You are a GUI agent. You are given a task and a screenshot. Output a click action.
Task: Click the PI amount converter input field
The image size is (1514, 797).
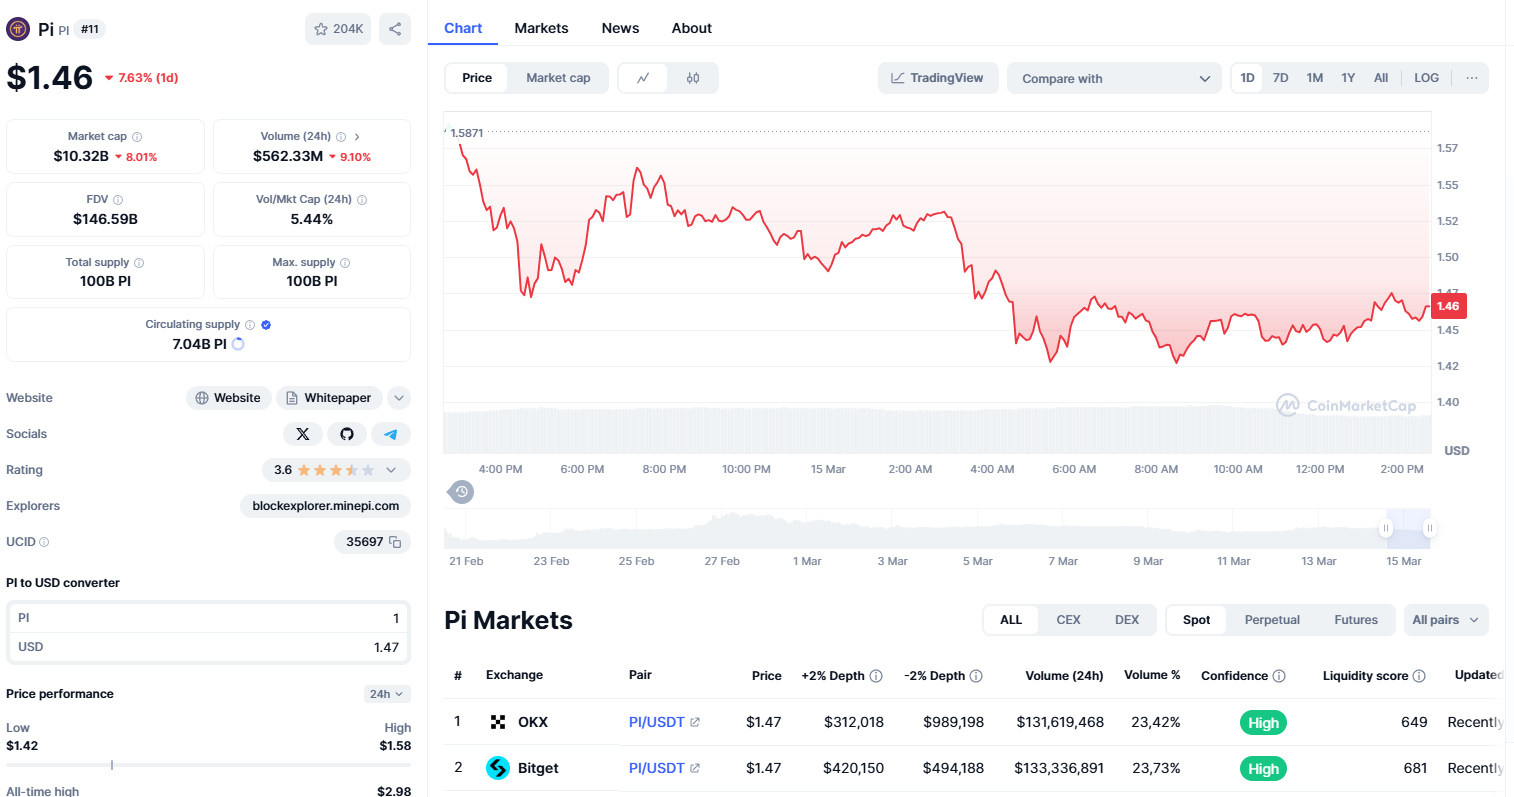[x=208, y=618]
